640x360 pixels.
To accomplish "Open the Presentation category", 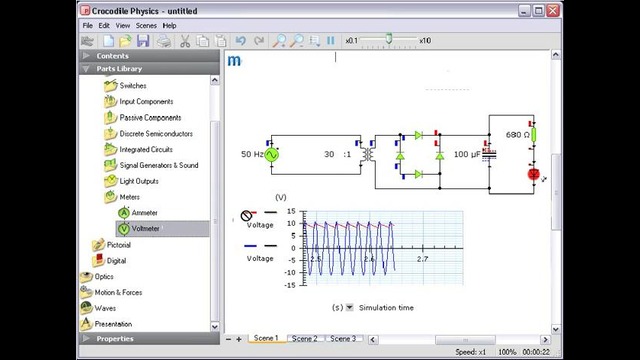I will [x=106, y=324].
